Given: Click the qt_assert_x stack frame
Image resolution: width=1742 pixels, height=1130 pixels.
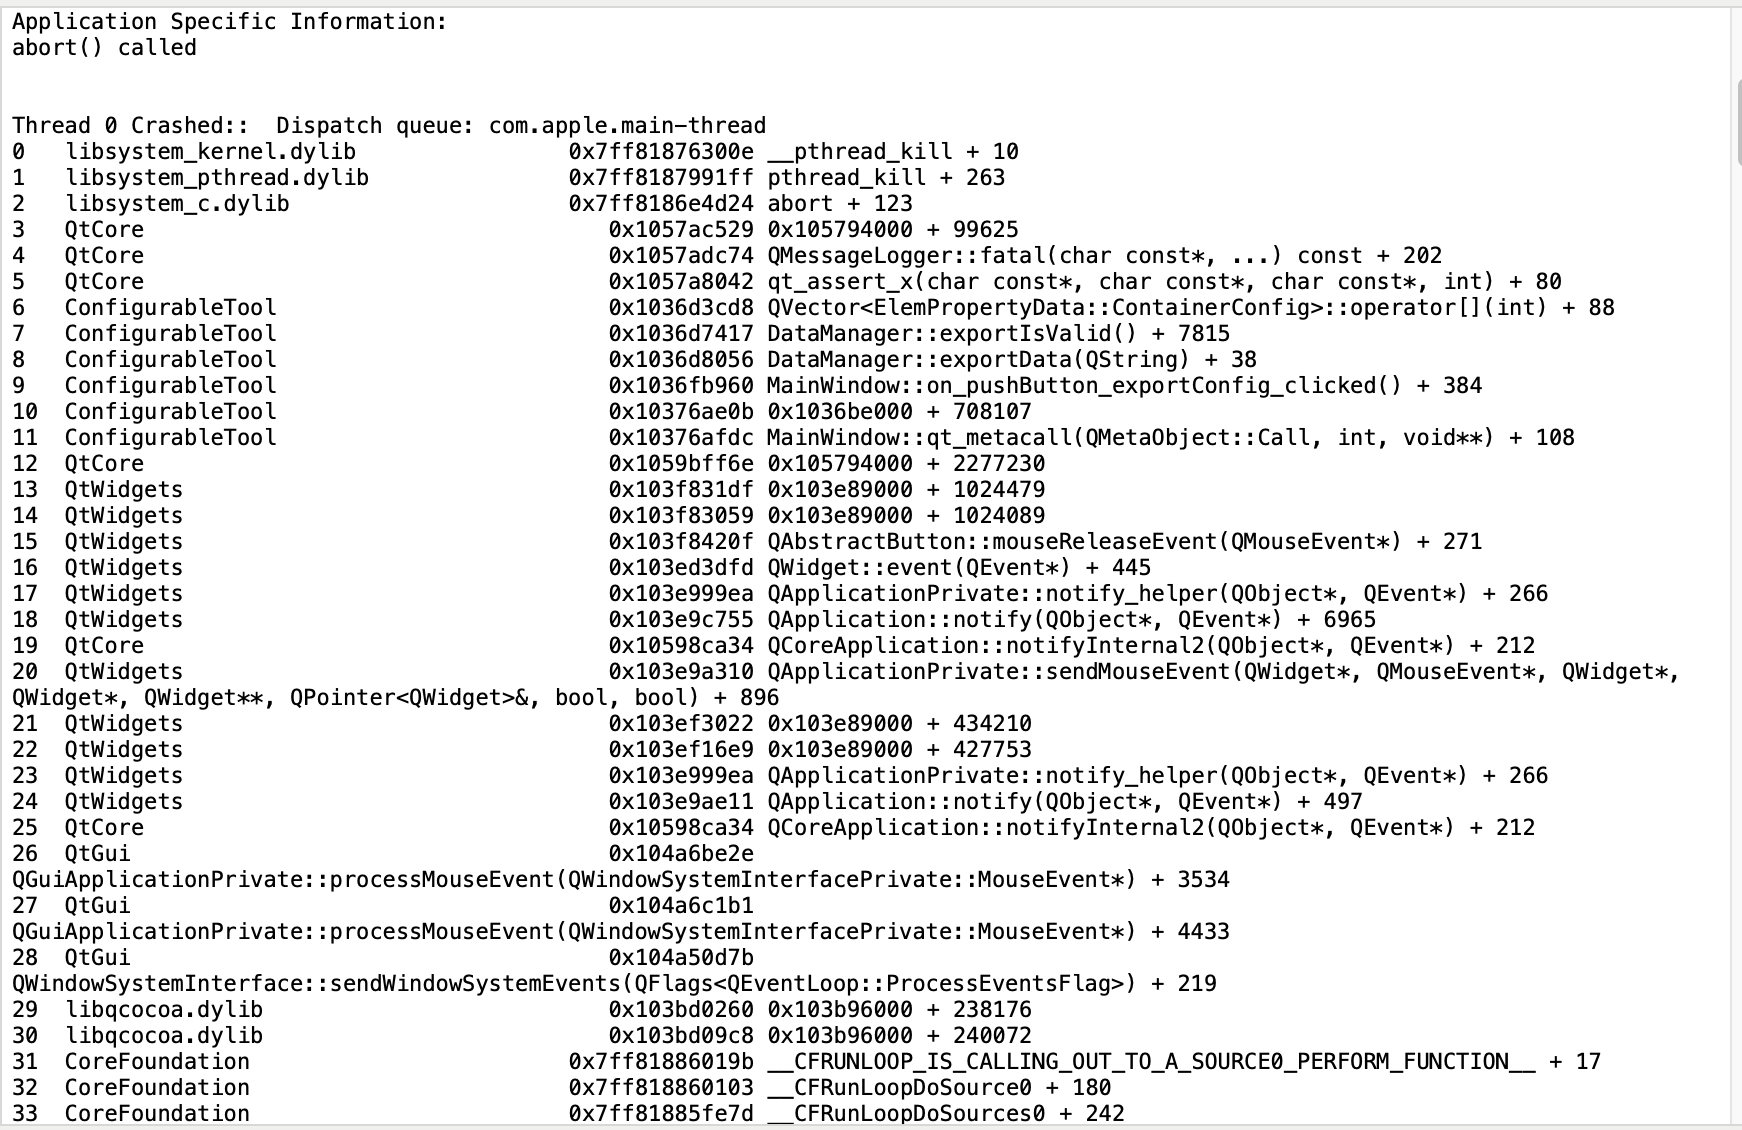Looking at the screenshot, I should [1164, 282].
